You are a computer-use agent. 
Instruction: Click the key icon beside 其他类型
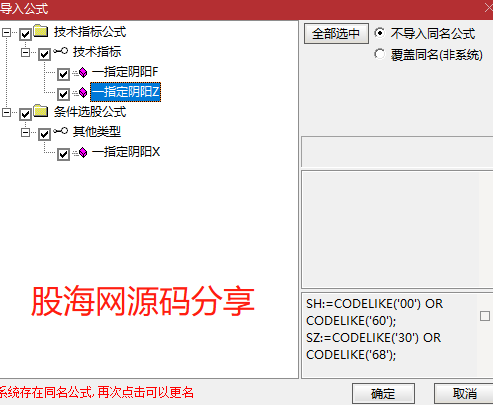point(61,131)
